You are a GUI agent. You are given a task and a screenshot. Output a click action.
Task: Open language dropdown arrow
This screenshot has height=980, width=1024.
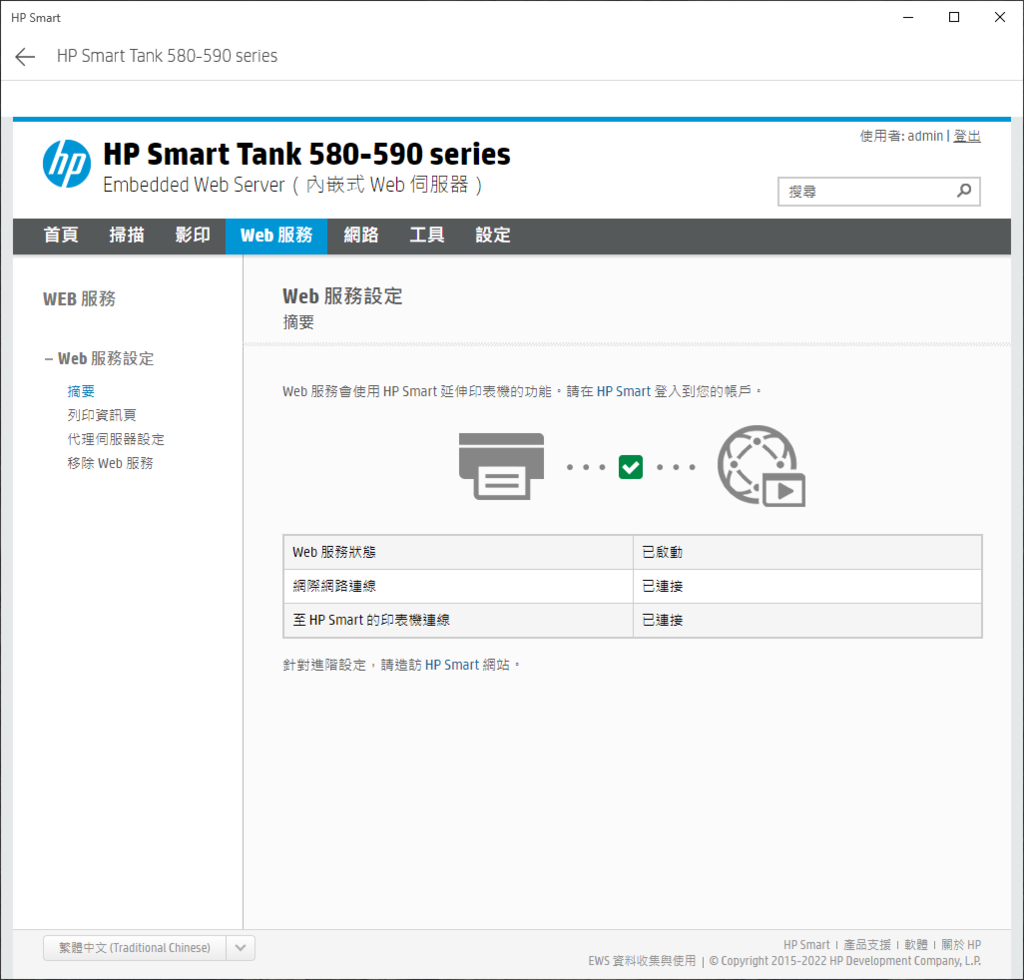240,948
